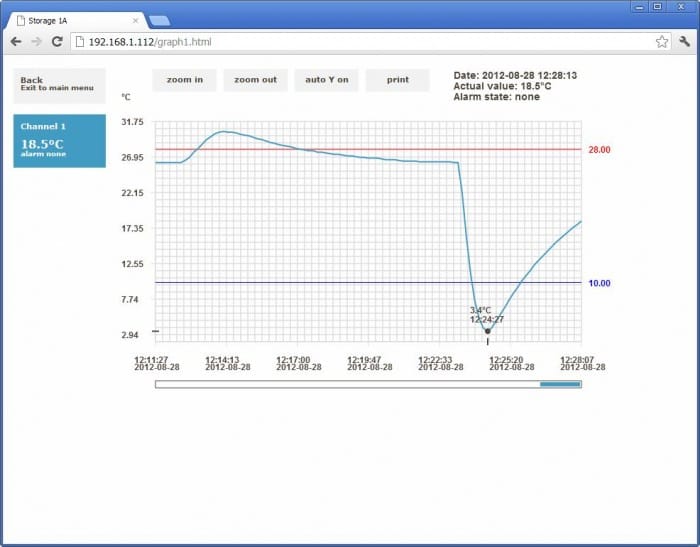700x547 pixels.
Task: Click the print button
Action: (397, 80)
